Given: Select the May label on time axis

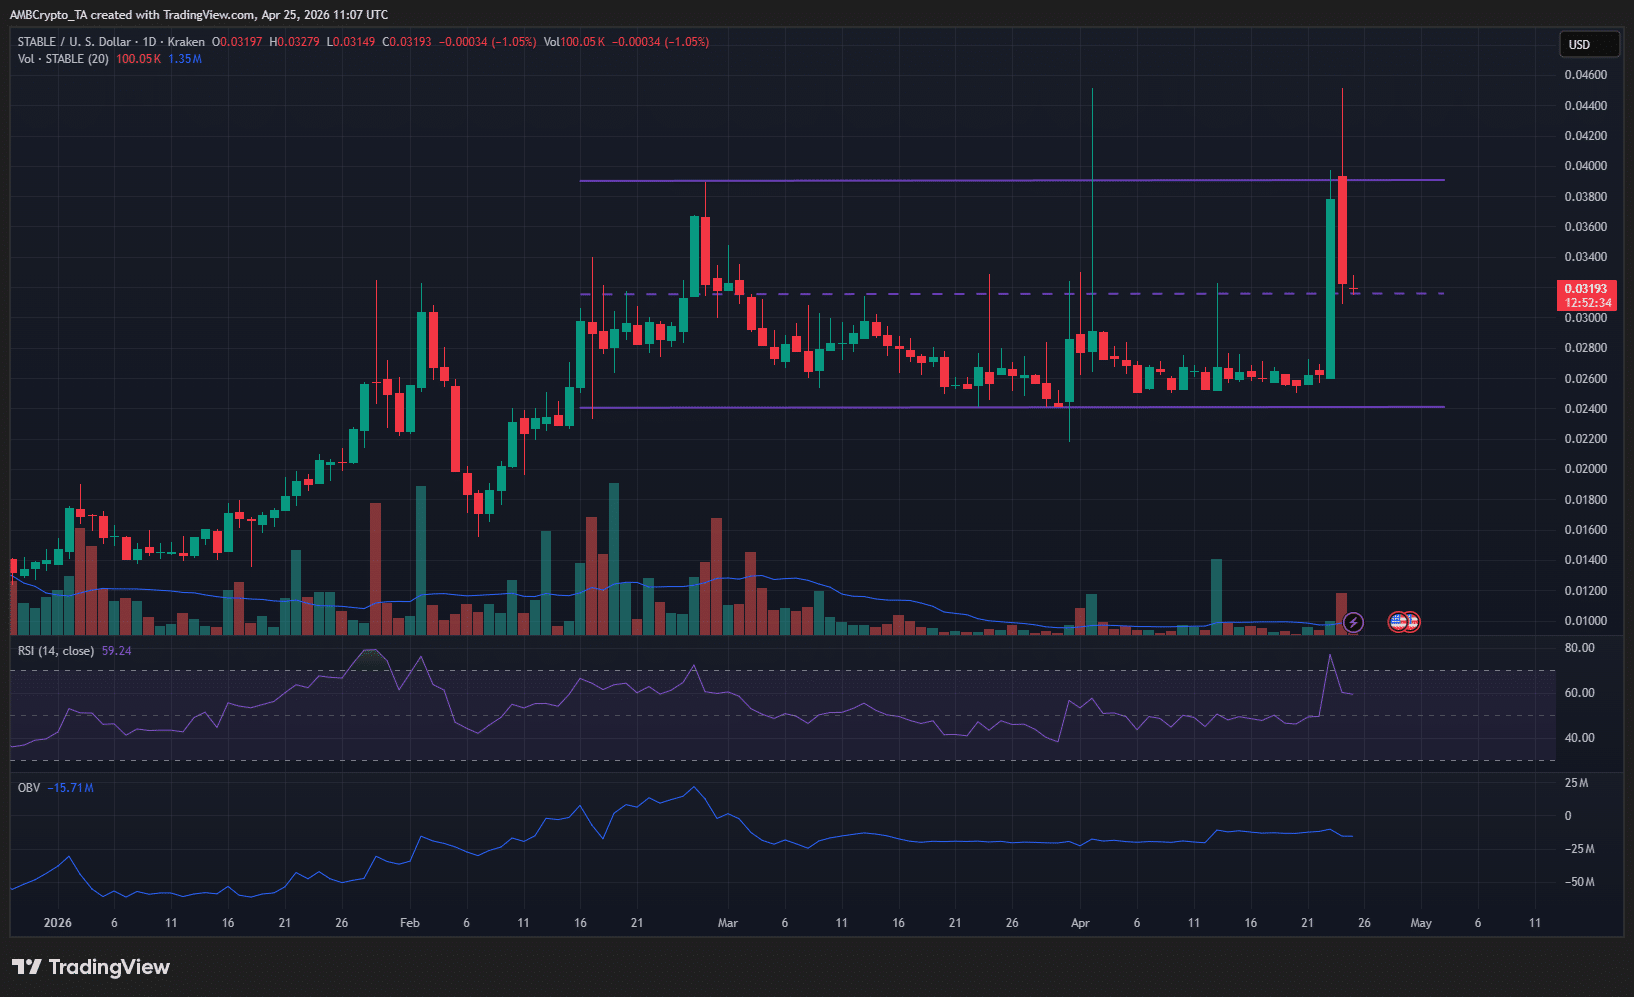Looking at the screenshot, I should (1421, 923).
